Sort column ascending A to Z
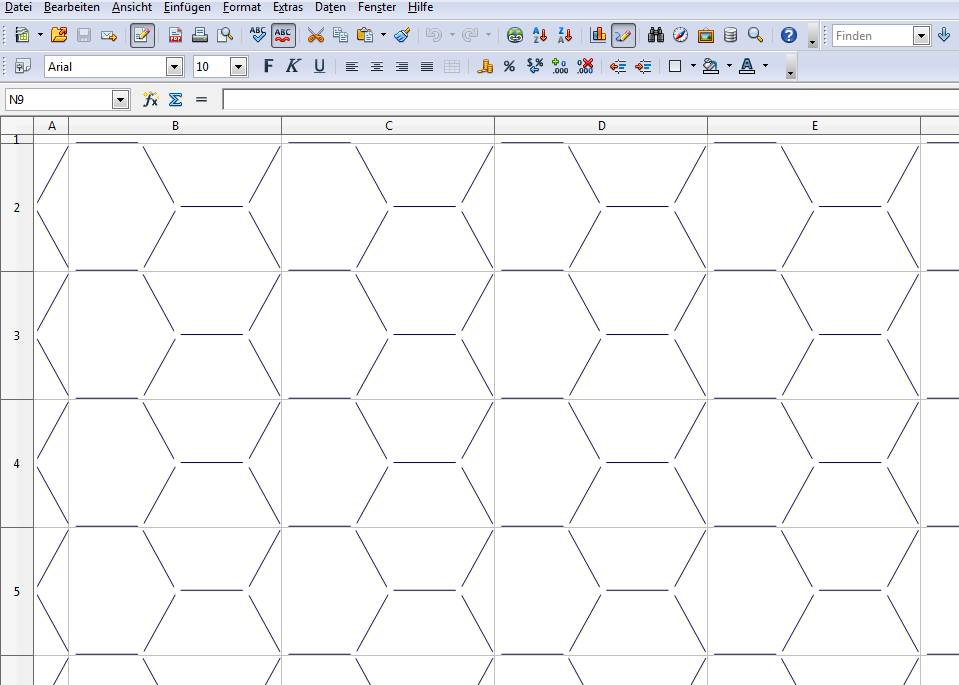The height and width of the screenshot is (685, 959). pos(540,35)
